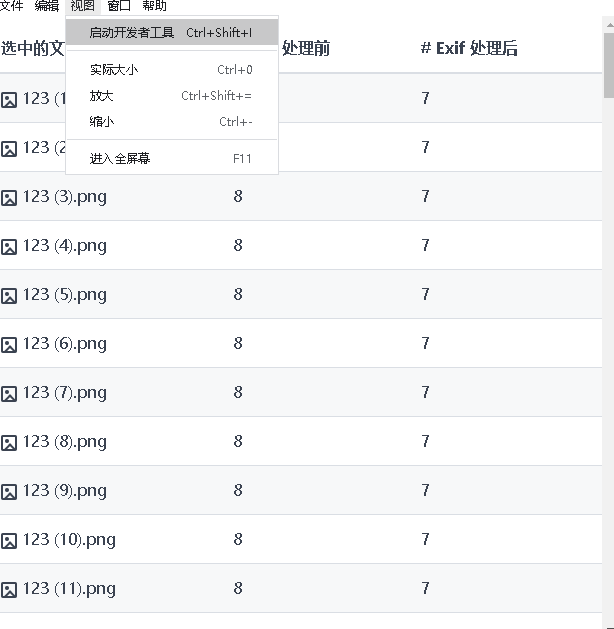The width and height of the screenshot is (614, 629).
Task: Click the # Exif 处理后 column header
Action: point(469,48)
